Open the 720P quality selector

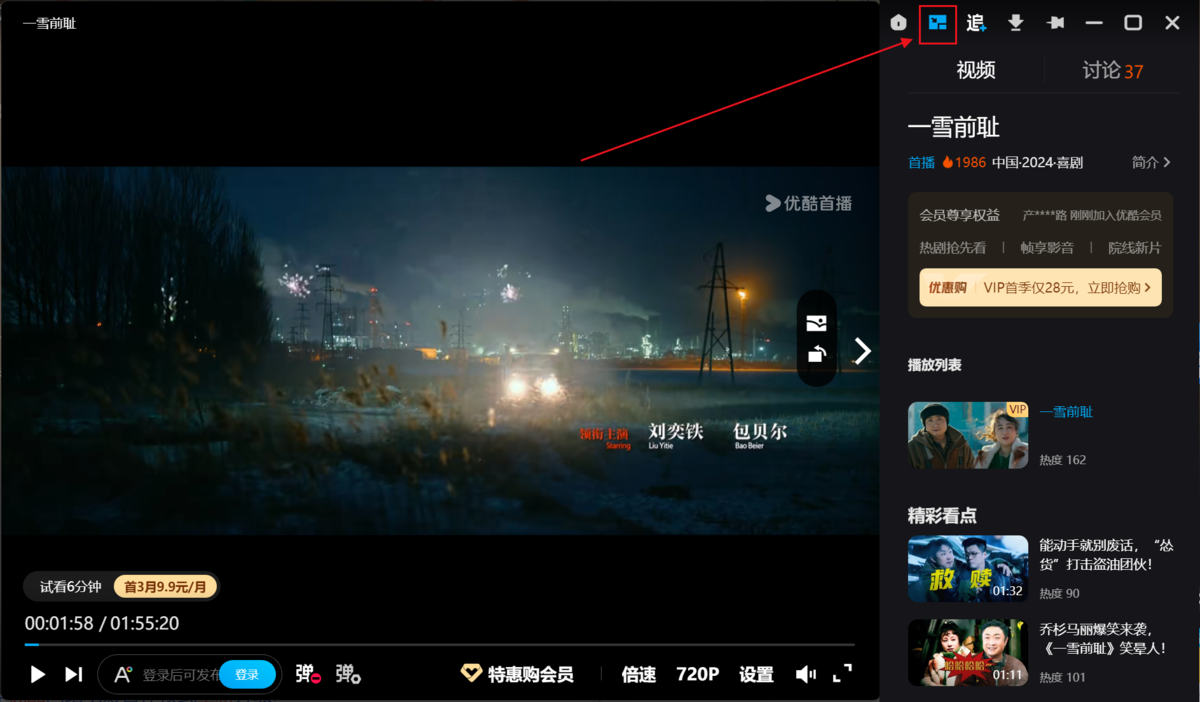click(697, 674)
